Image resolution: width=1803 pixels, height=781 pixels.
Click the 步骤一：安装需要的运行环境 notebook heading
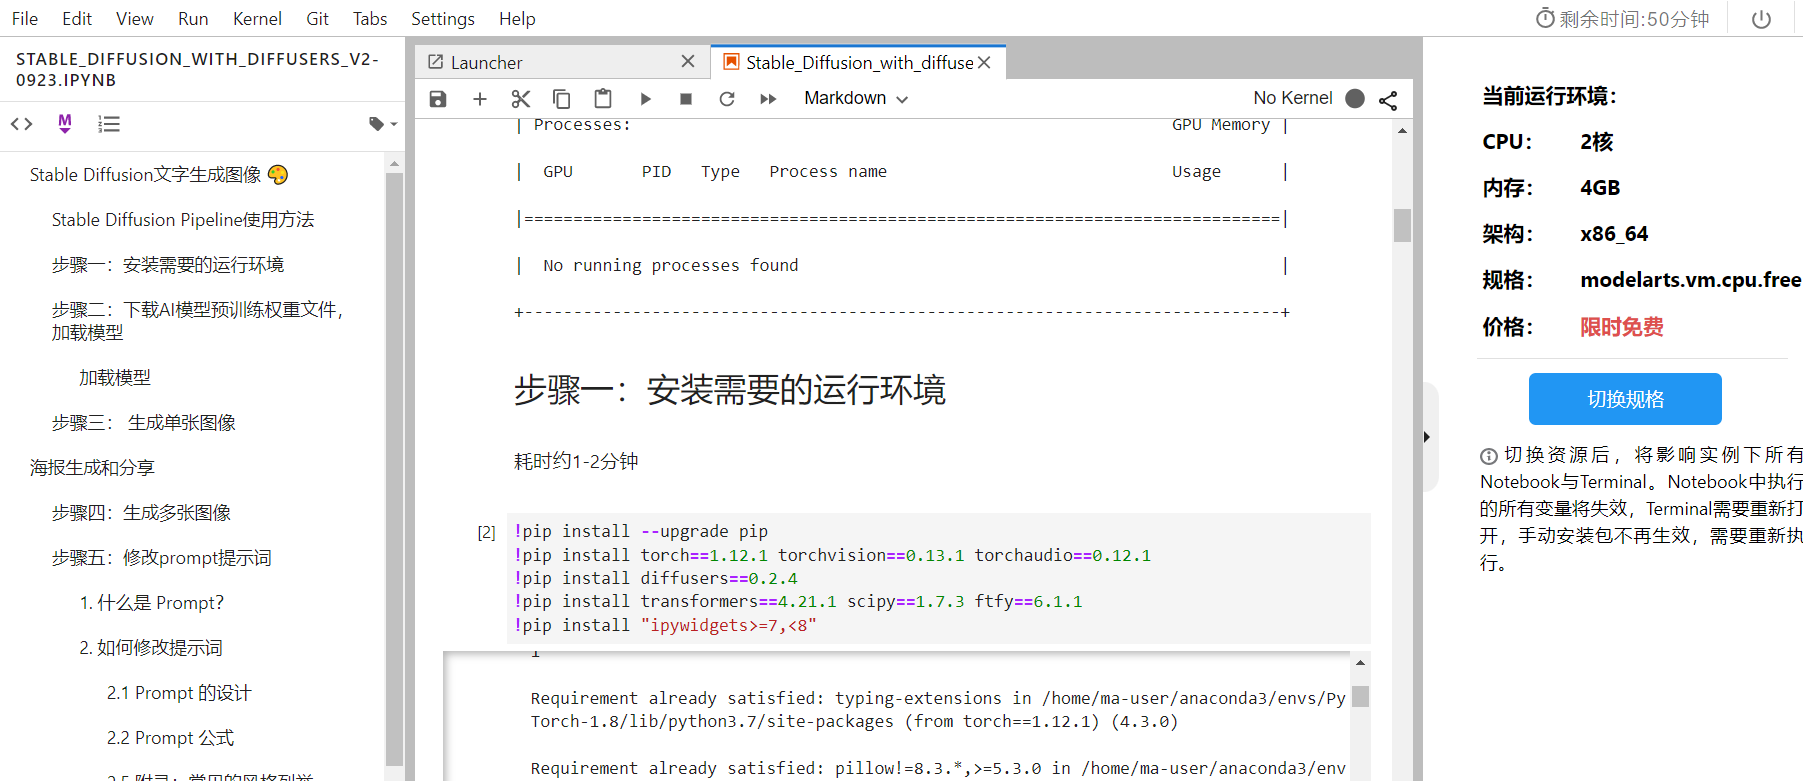[730, 390]
